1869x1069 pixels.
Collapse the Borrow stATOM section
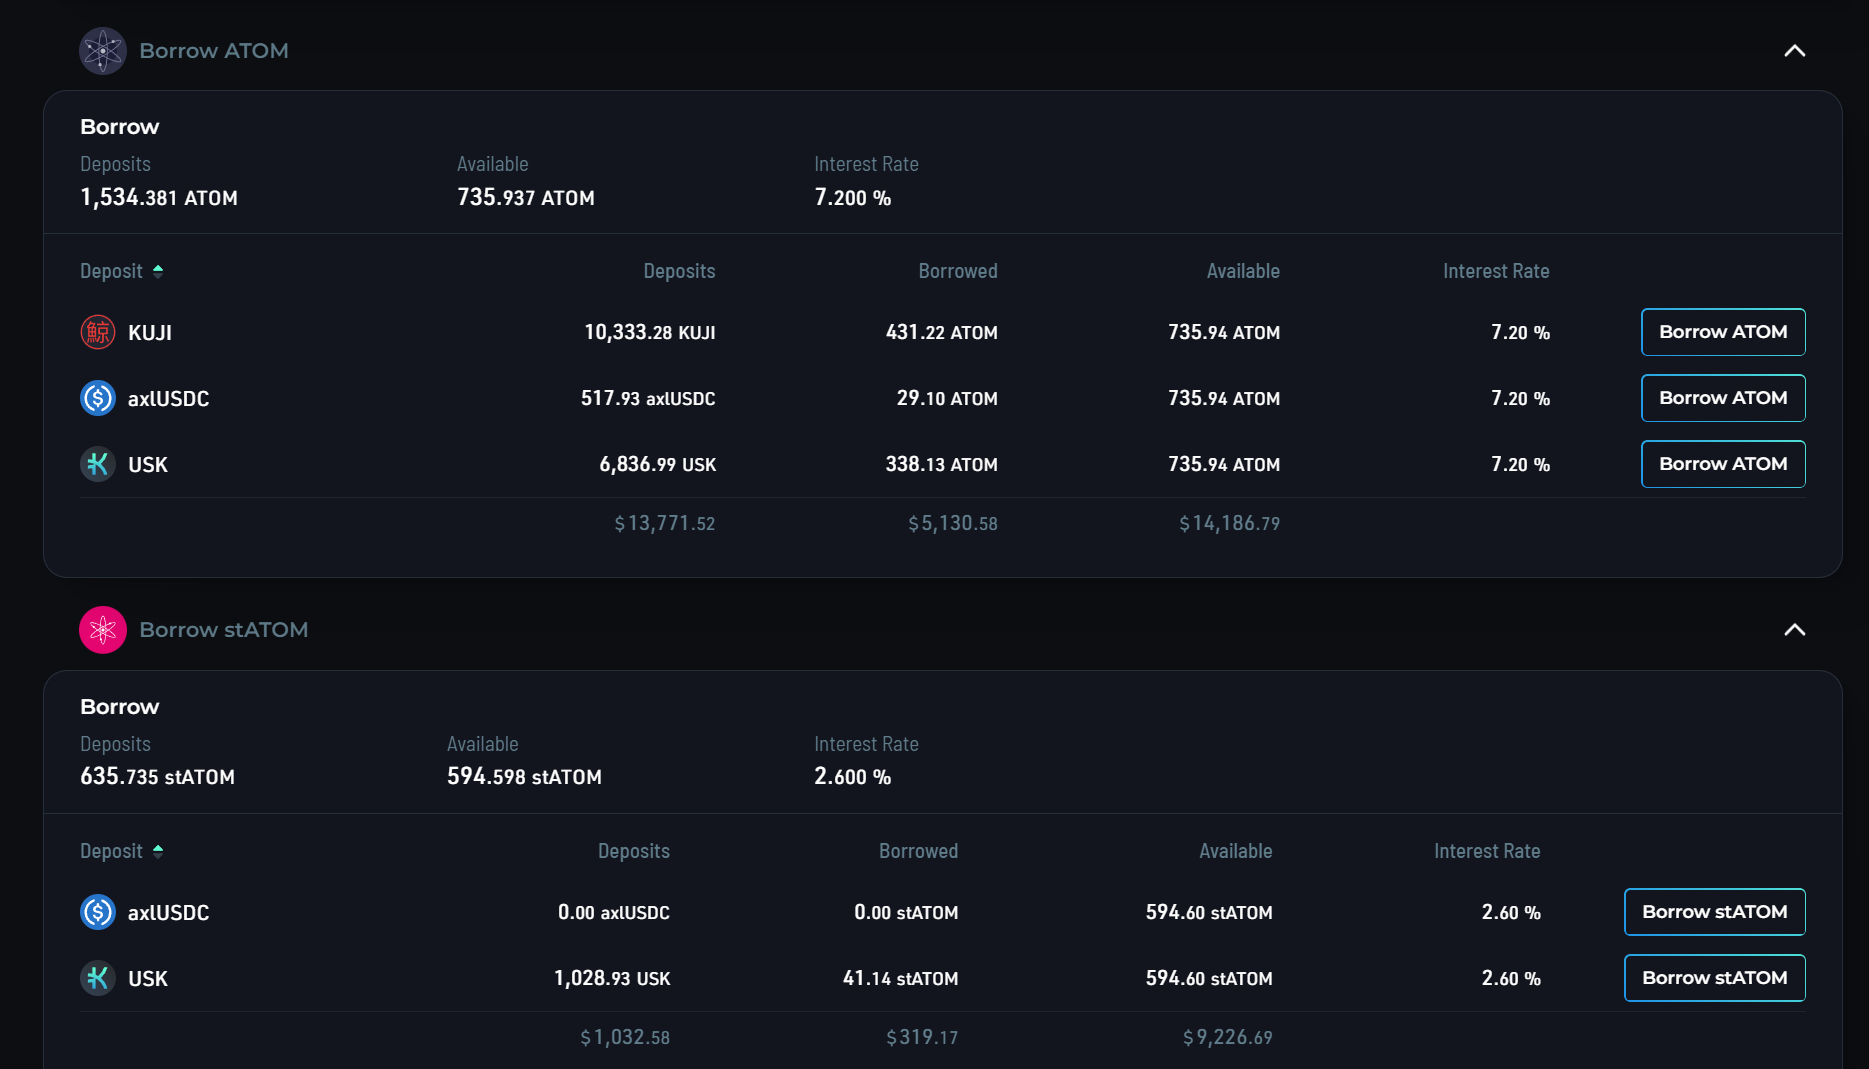click(1794, 630)
